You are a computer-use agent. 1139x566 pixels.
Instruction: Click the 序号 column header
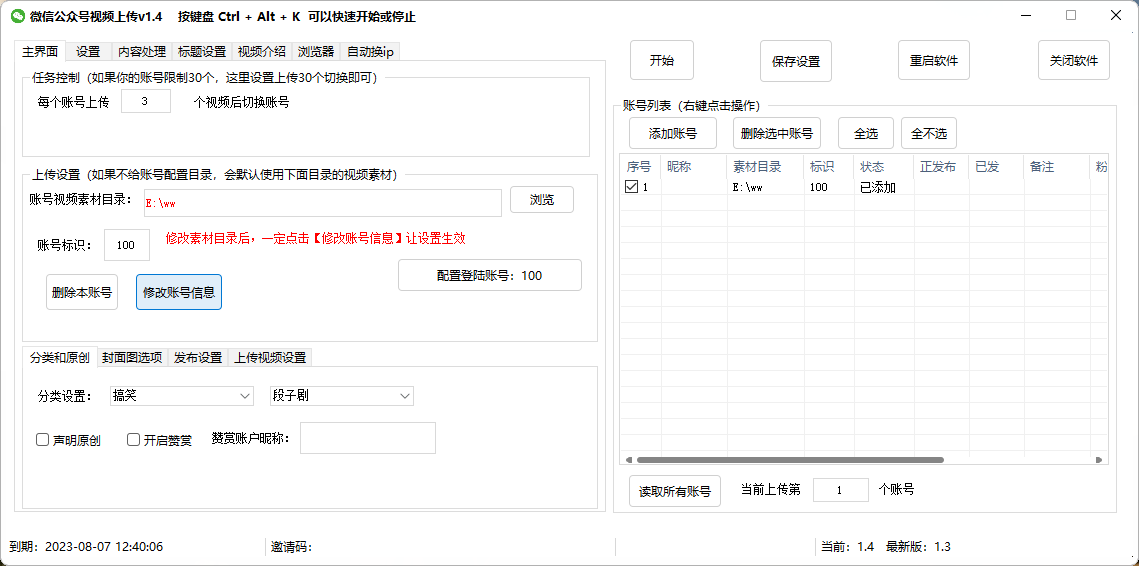640,166
